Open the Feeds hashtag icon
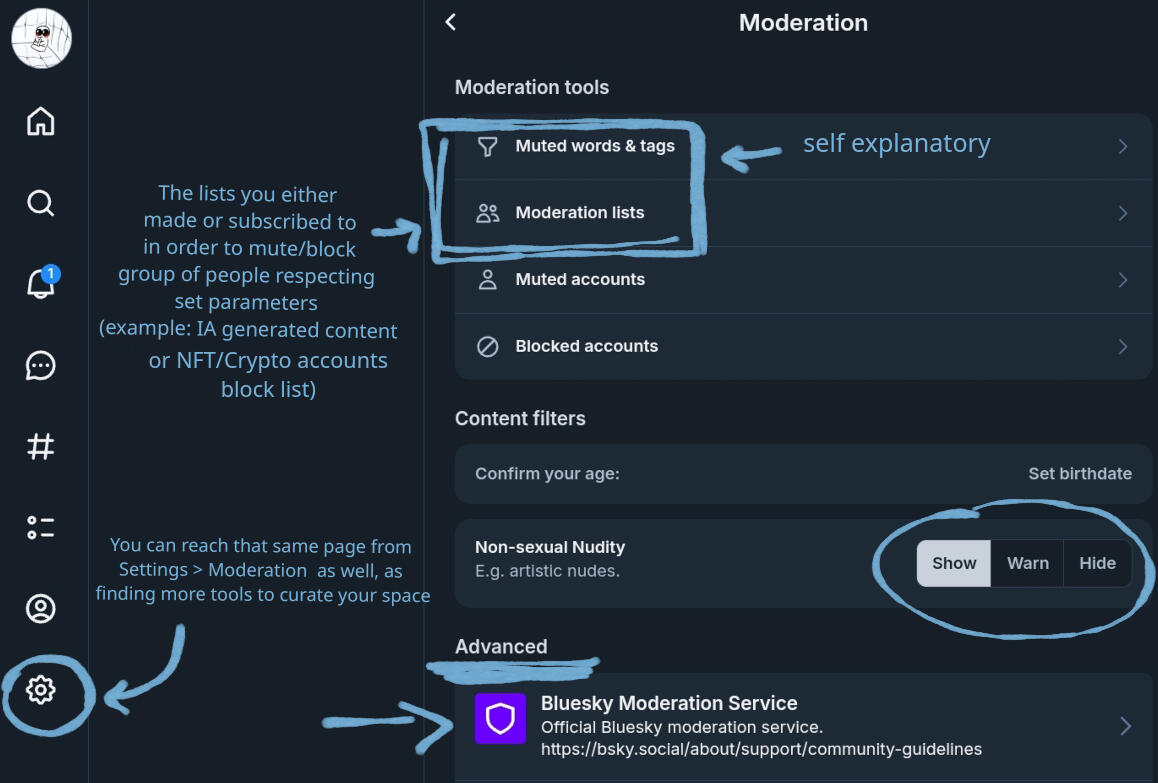The width and height of the screenshot is (1158, 783). (x=40, y=447)
